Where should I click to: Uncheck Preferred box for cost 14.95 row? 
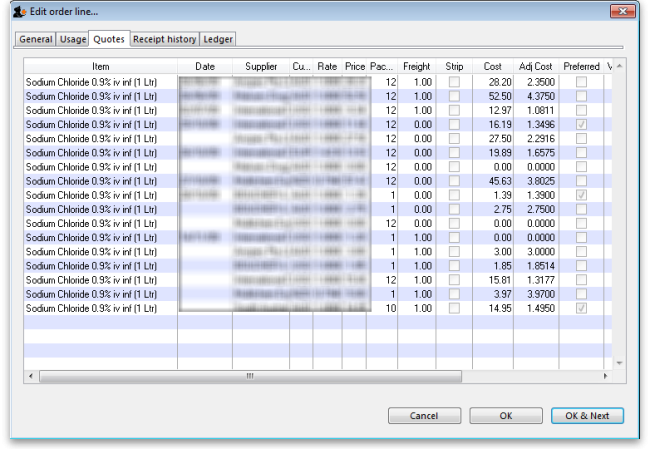pos(581,309)
